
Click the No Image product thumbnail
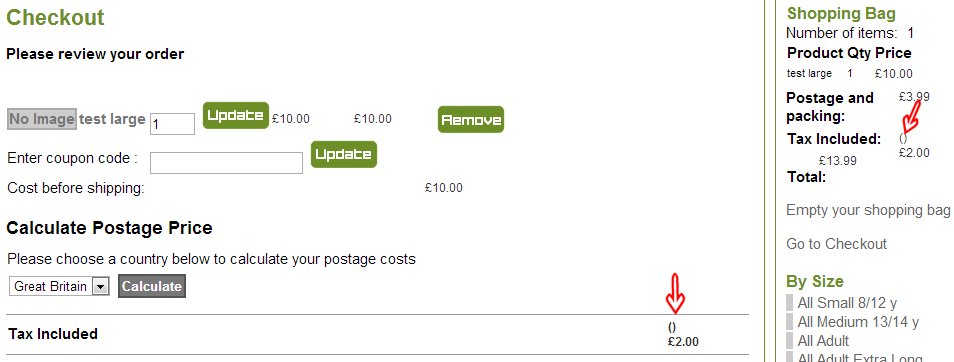click(x=42, y=119)
